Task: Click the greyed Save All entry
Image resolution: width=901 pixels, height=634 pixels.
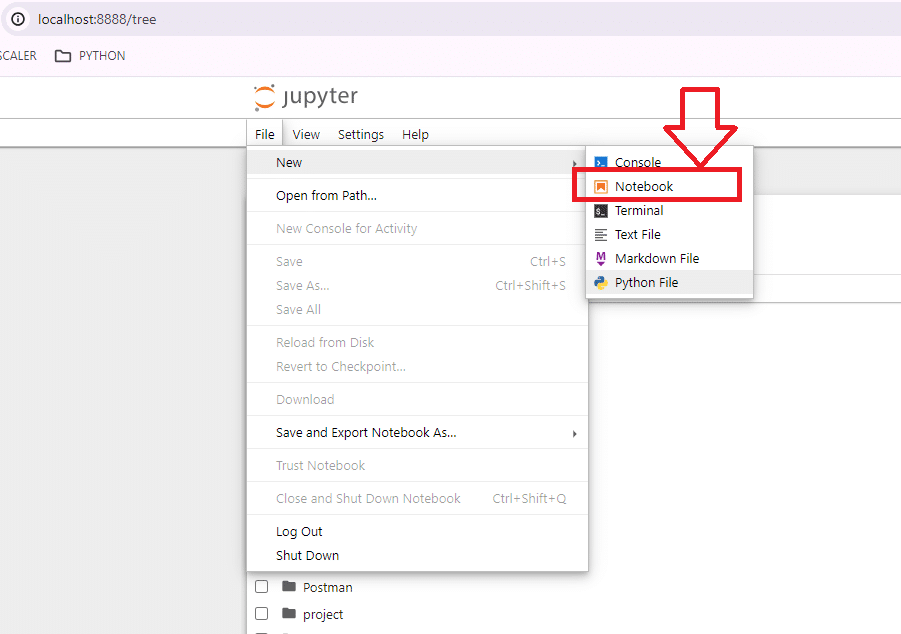Action: coord(417,310)
